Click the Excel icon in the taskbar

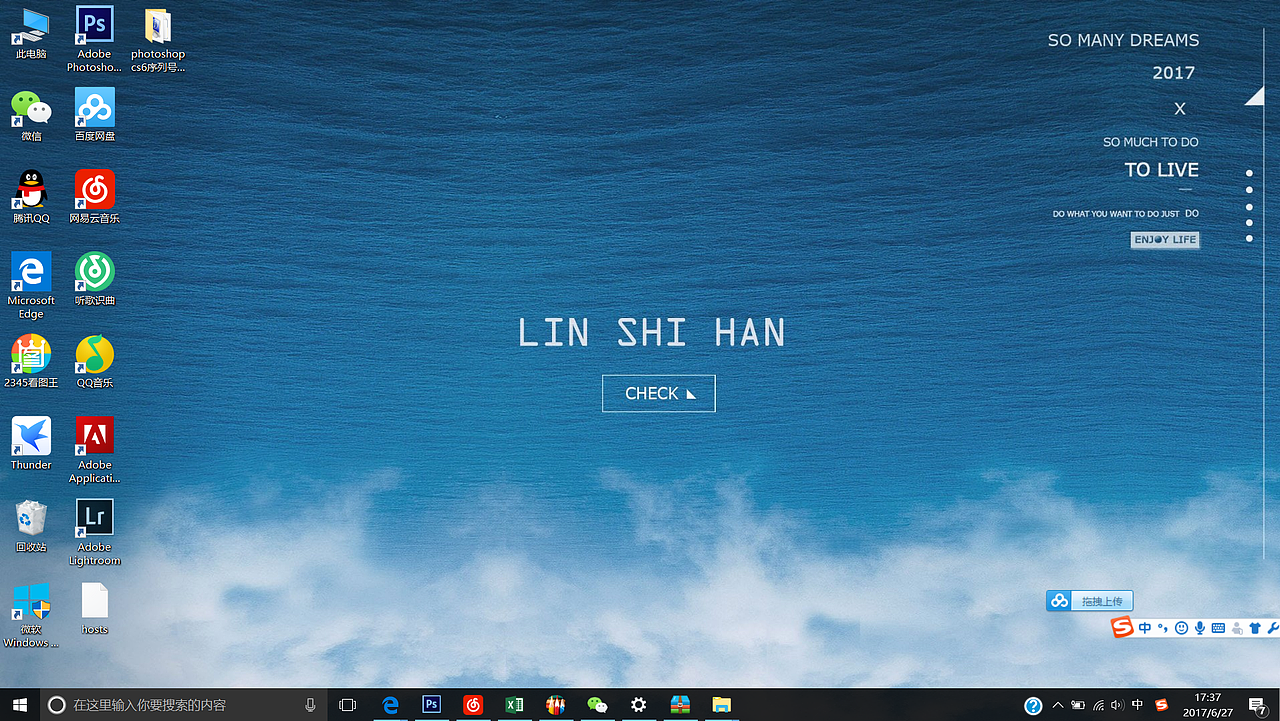pos(514,705)
